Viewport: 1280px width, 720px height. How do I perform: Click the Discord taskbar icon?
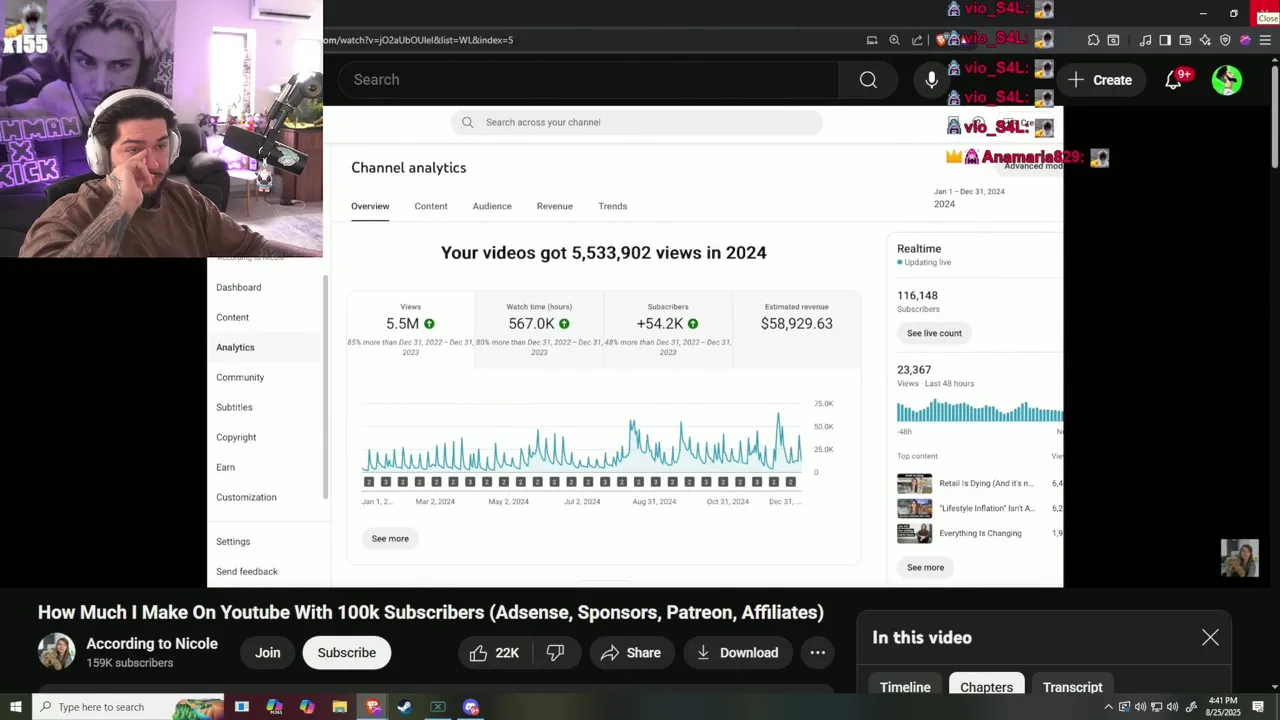(x=471, y=707)
